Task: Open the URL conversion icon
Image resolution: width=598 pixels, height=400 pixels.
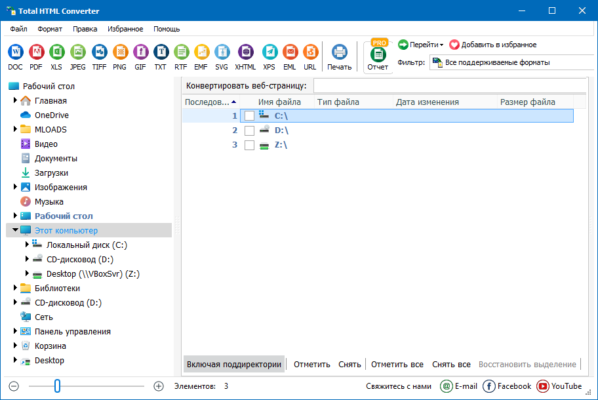Action: coord(310,52)
